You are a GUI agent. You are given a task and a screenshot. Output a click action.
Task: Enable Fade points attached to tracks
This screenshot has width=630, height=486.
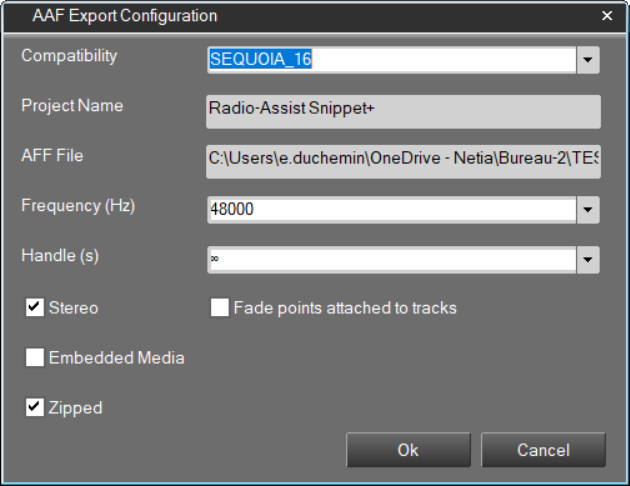tap(219, 308)
